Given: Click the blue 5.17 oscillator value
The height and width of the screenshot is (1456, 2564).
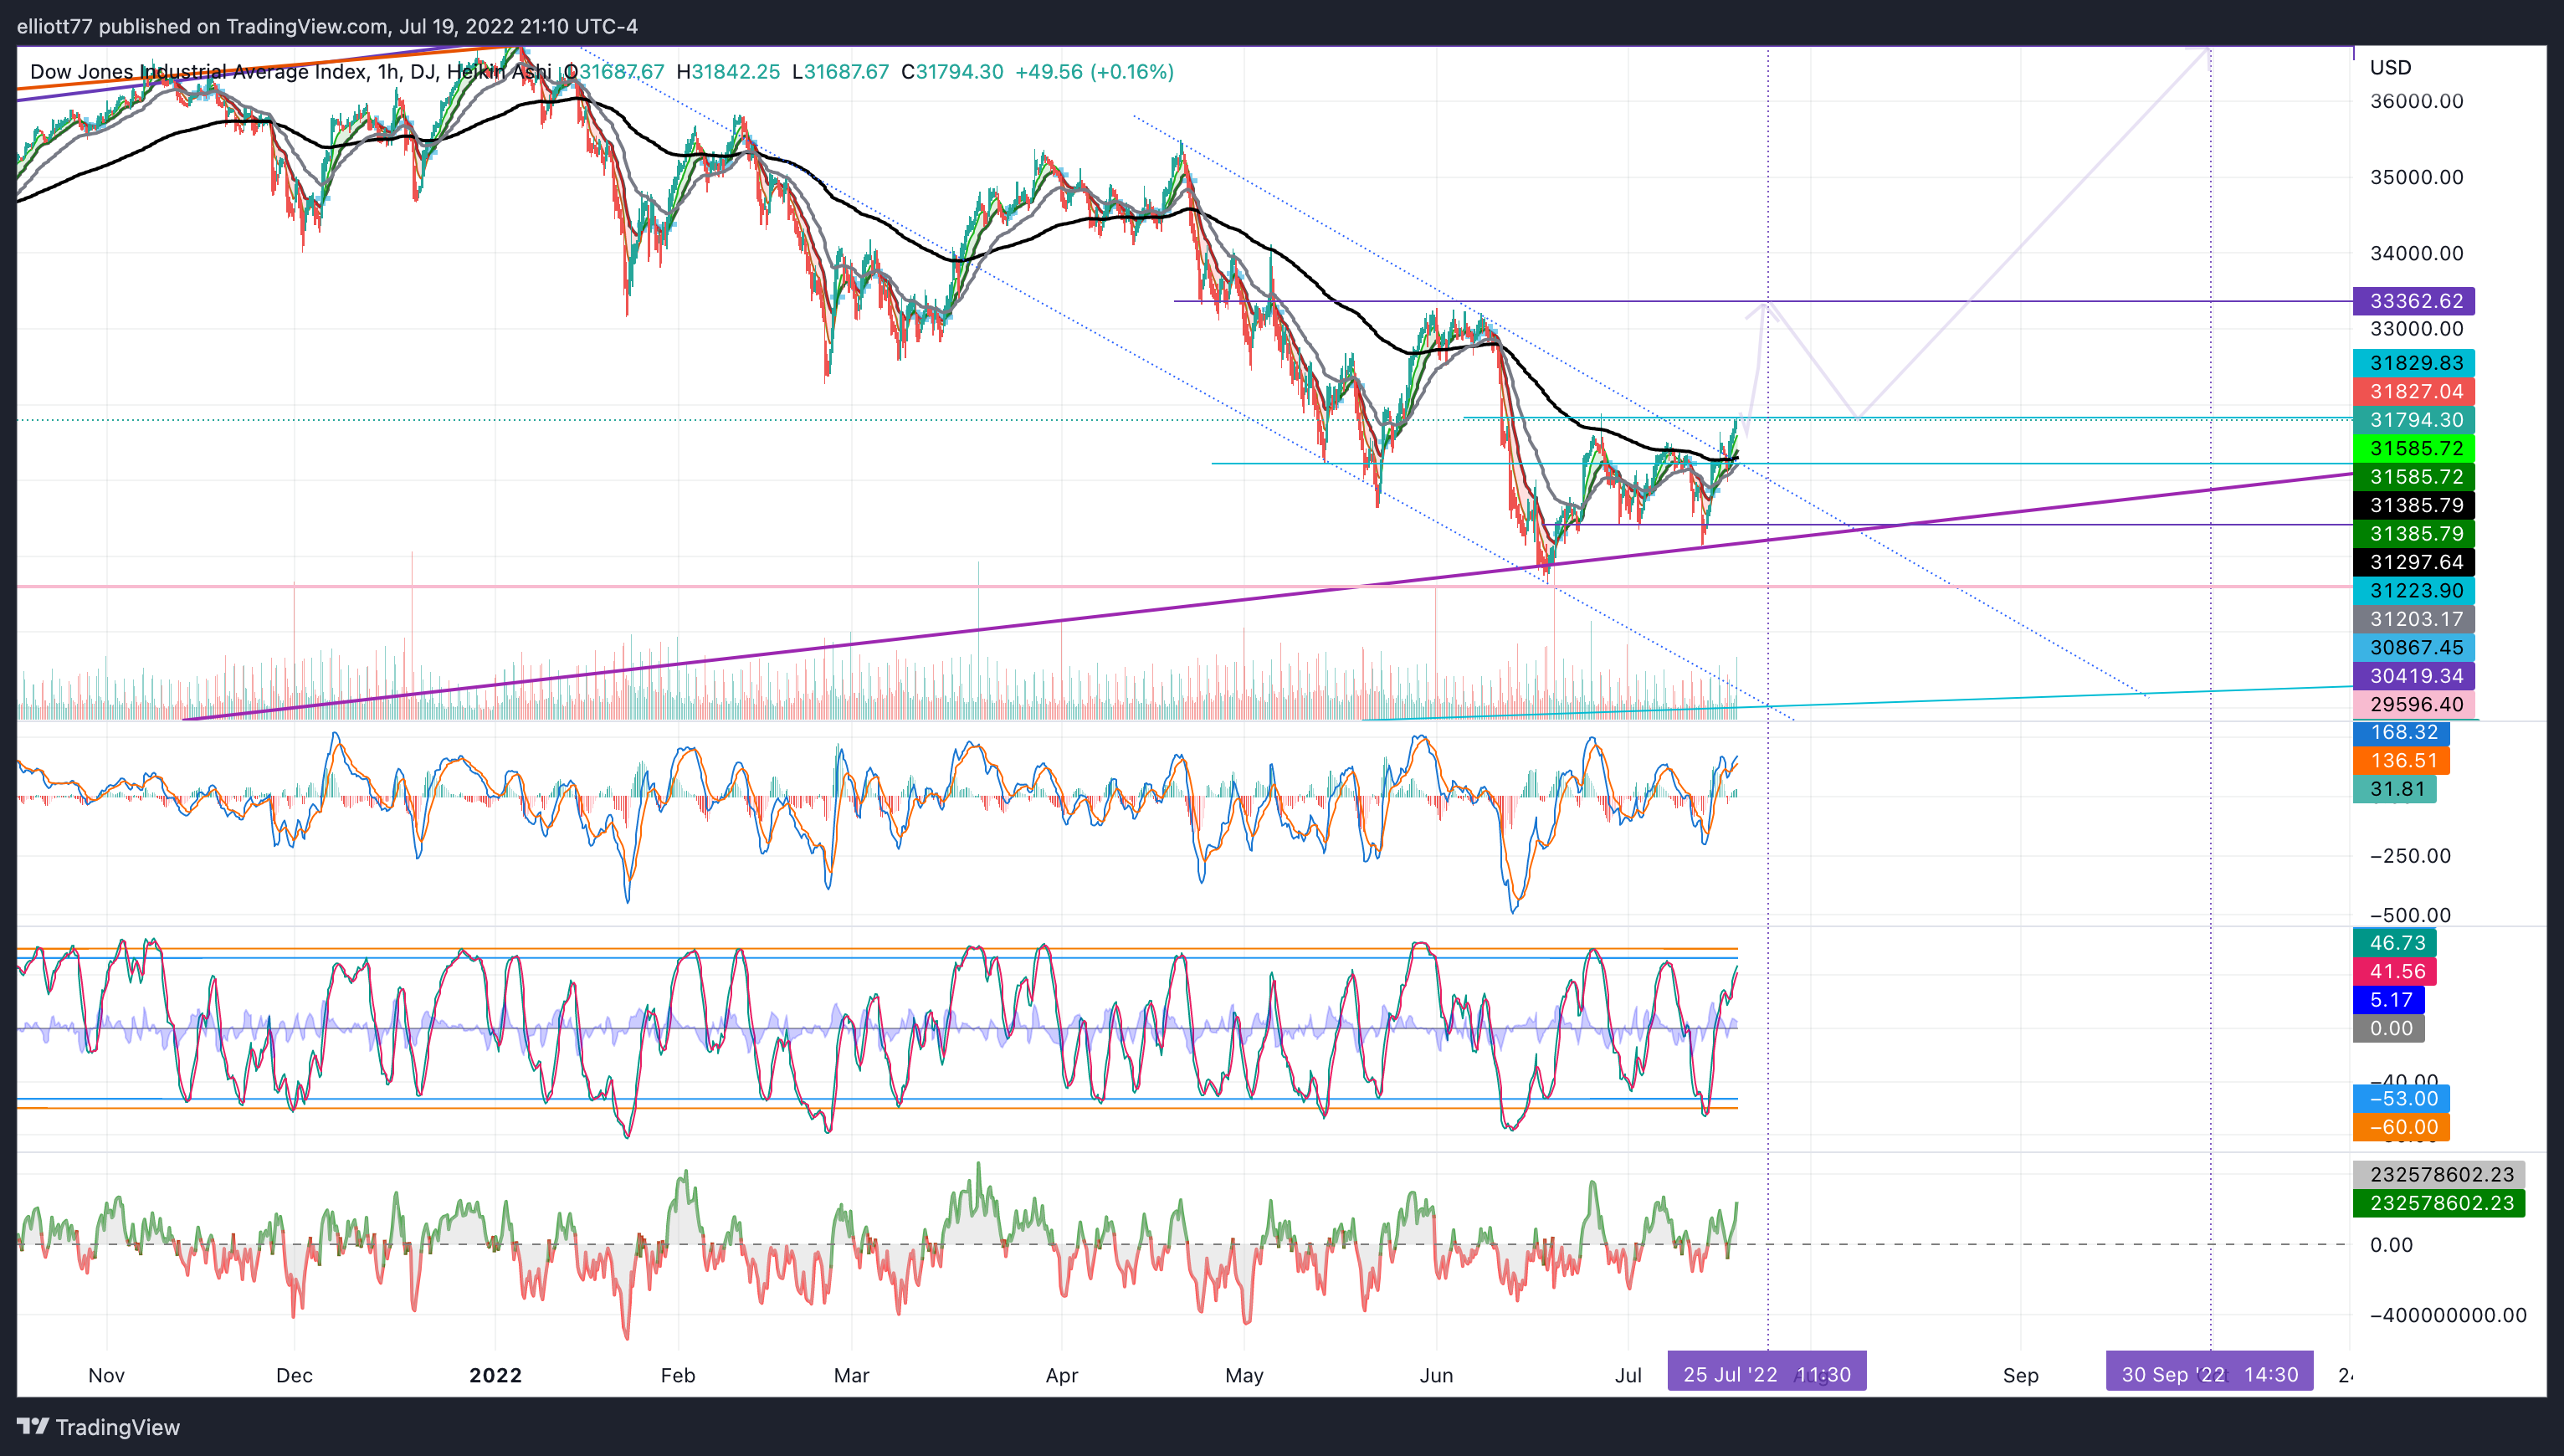Looking at the screenshot, I should coord(2389,1000).
